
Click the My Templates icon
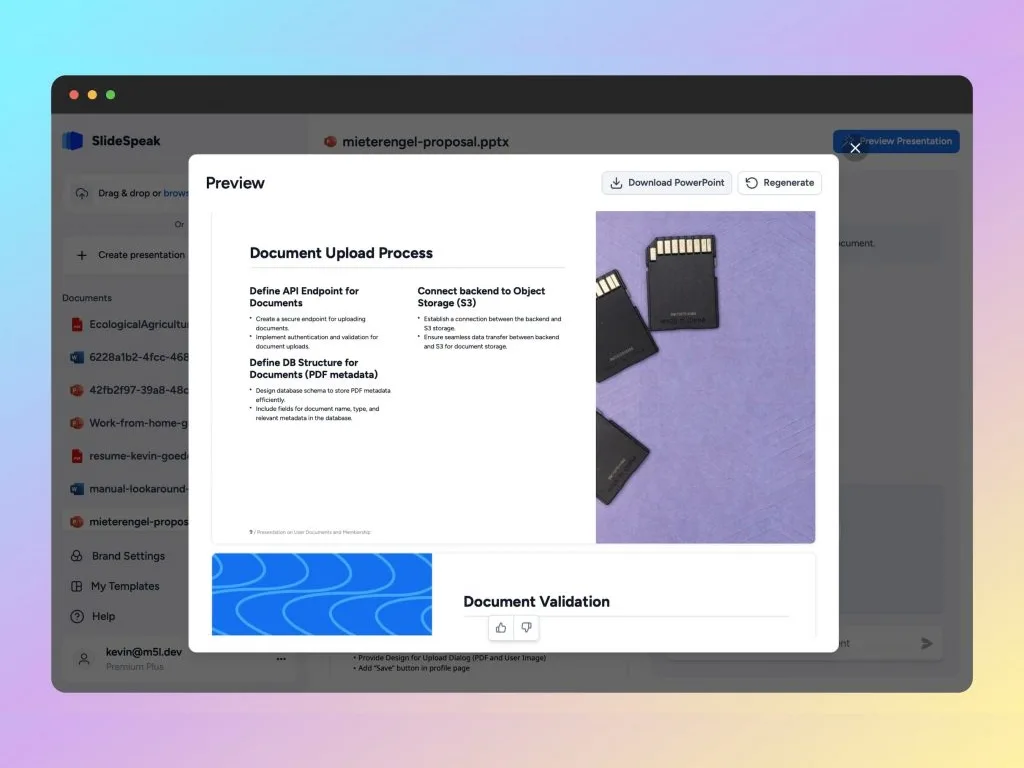[x=76, y=586]
